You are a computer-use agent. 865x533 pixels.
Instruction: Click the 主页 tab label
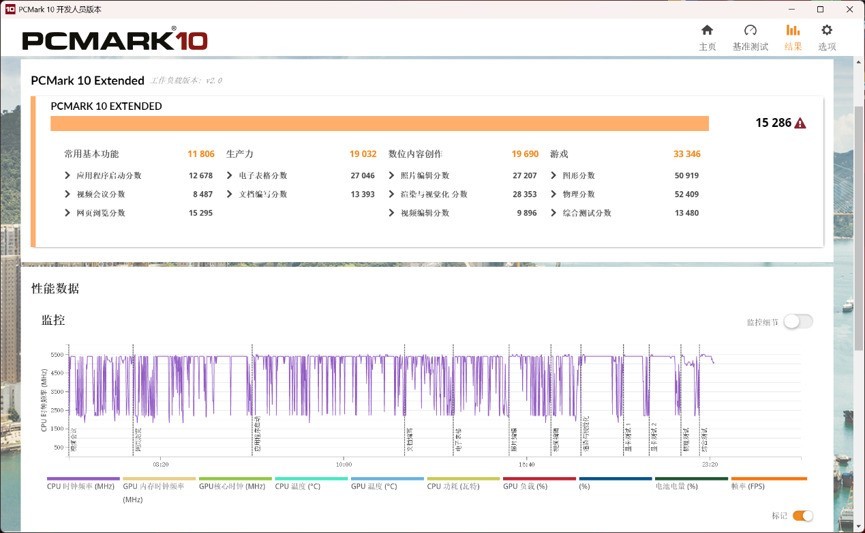tap(707, 47)
